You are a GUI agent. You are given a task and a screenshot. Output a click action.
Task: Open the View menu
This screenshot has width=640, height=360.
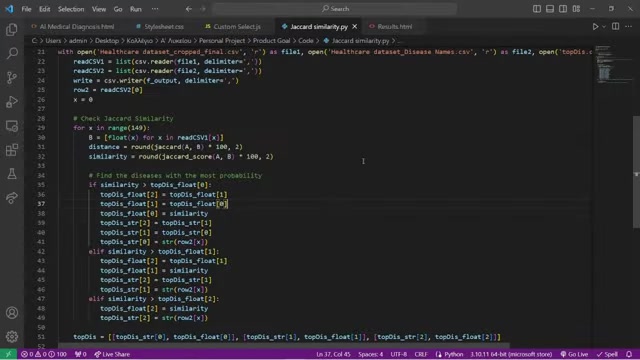point(99,9)
